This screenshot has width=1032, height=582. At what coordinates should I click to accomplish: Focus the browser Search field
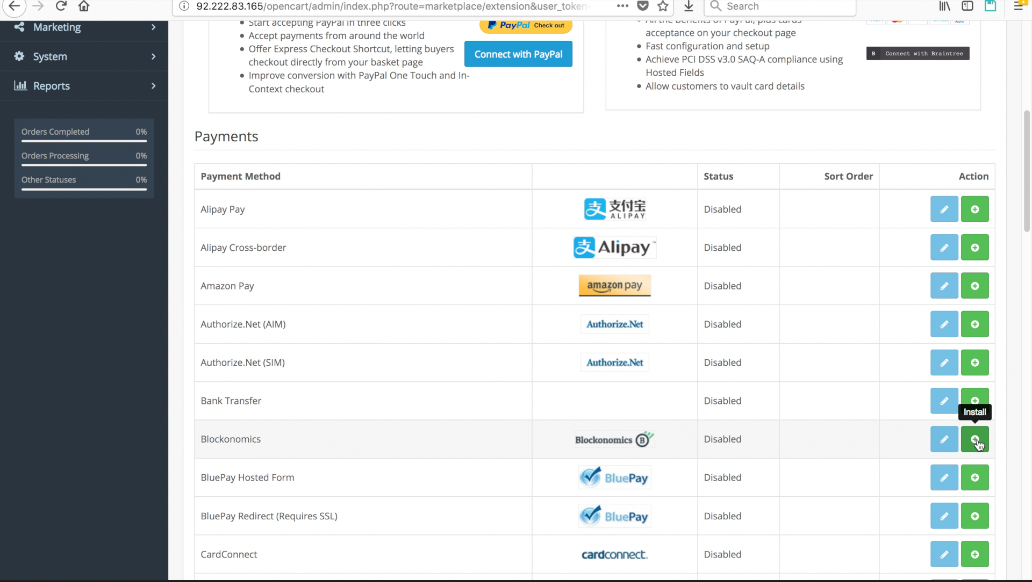pyautogui.click(x=780, y=7)
